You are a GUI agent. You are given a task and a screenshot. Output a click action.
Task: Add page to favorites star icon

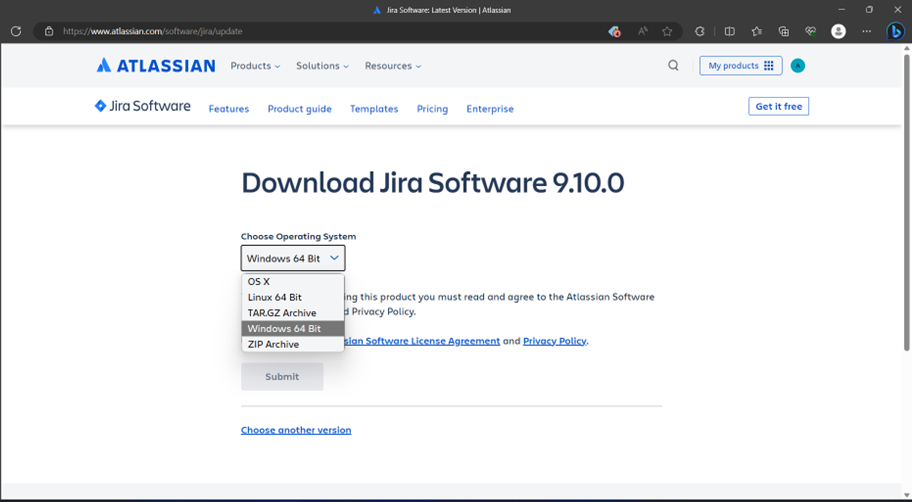pyautogui.click(x=667, y=31)
